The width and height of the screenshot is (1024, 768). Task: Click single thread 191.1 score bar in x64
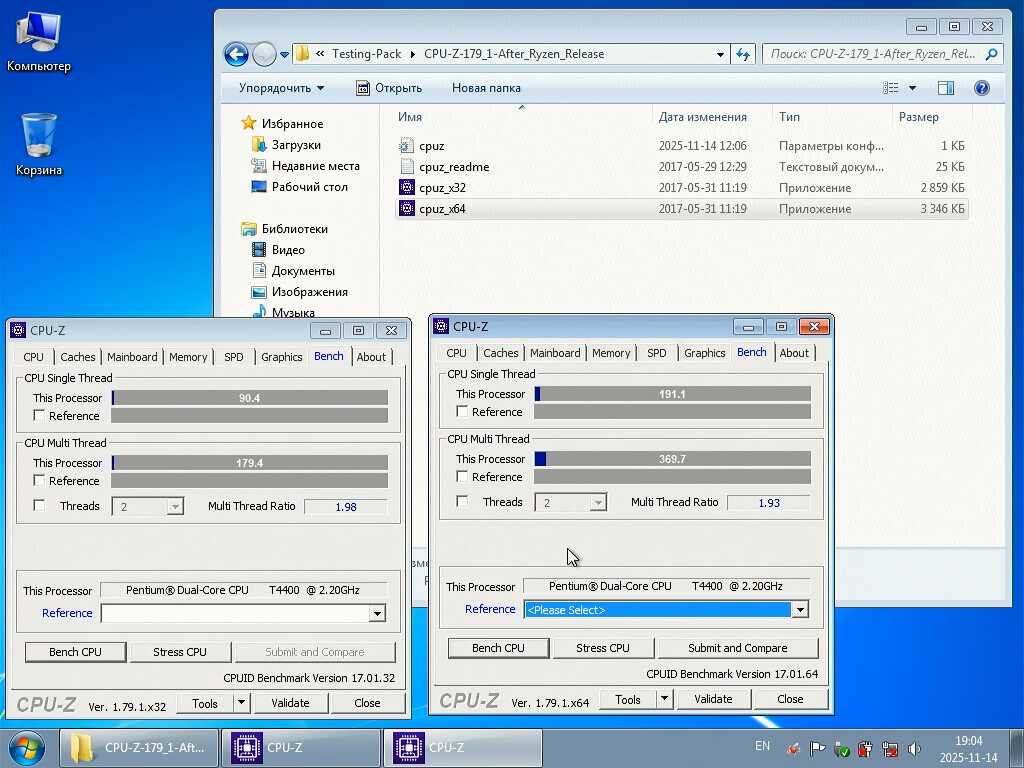[673, 394]
